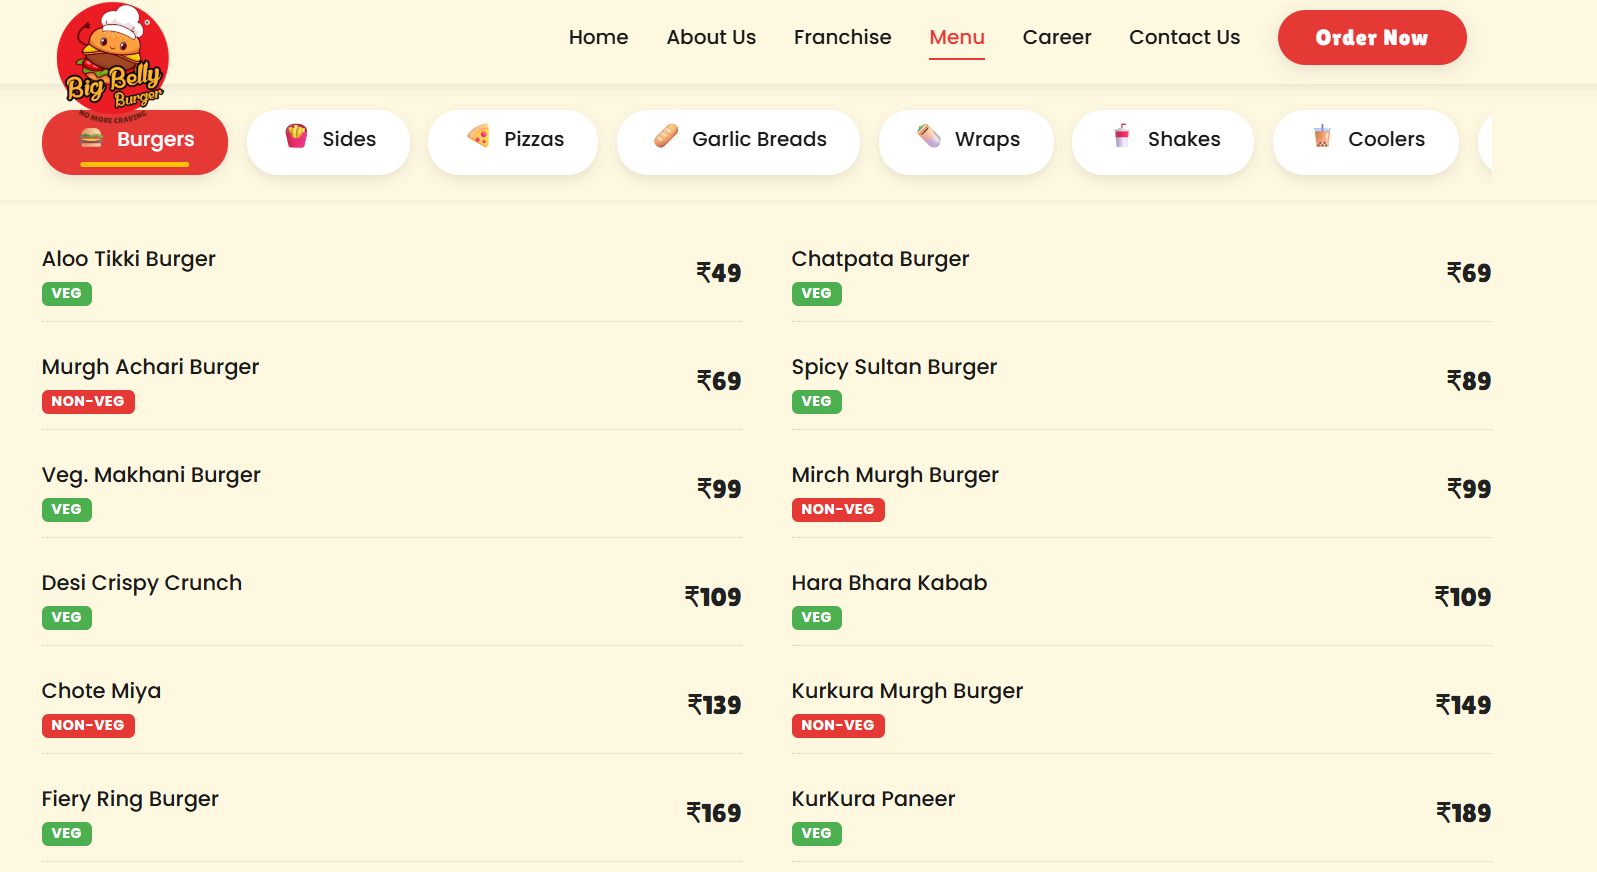The height and width of the screenshot is (872, 1597).
Task: Click NON-VEG badge under Kurkura Murgh Burger
Action: coord(838,726)
